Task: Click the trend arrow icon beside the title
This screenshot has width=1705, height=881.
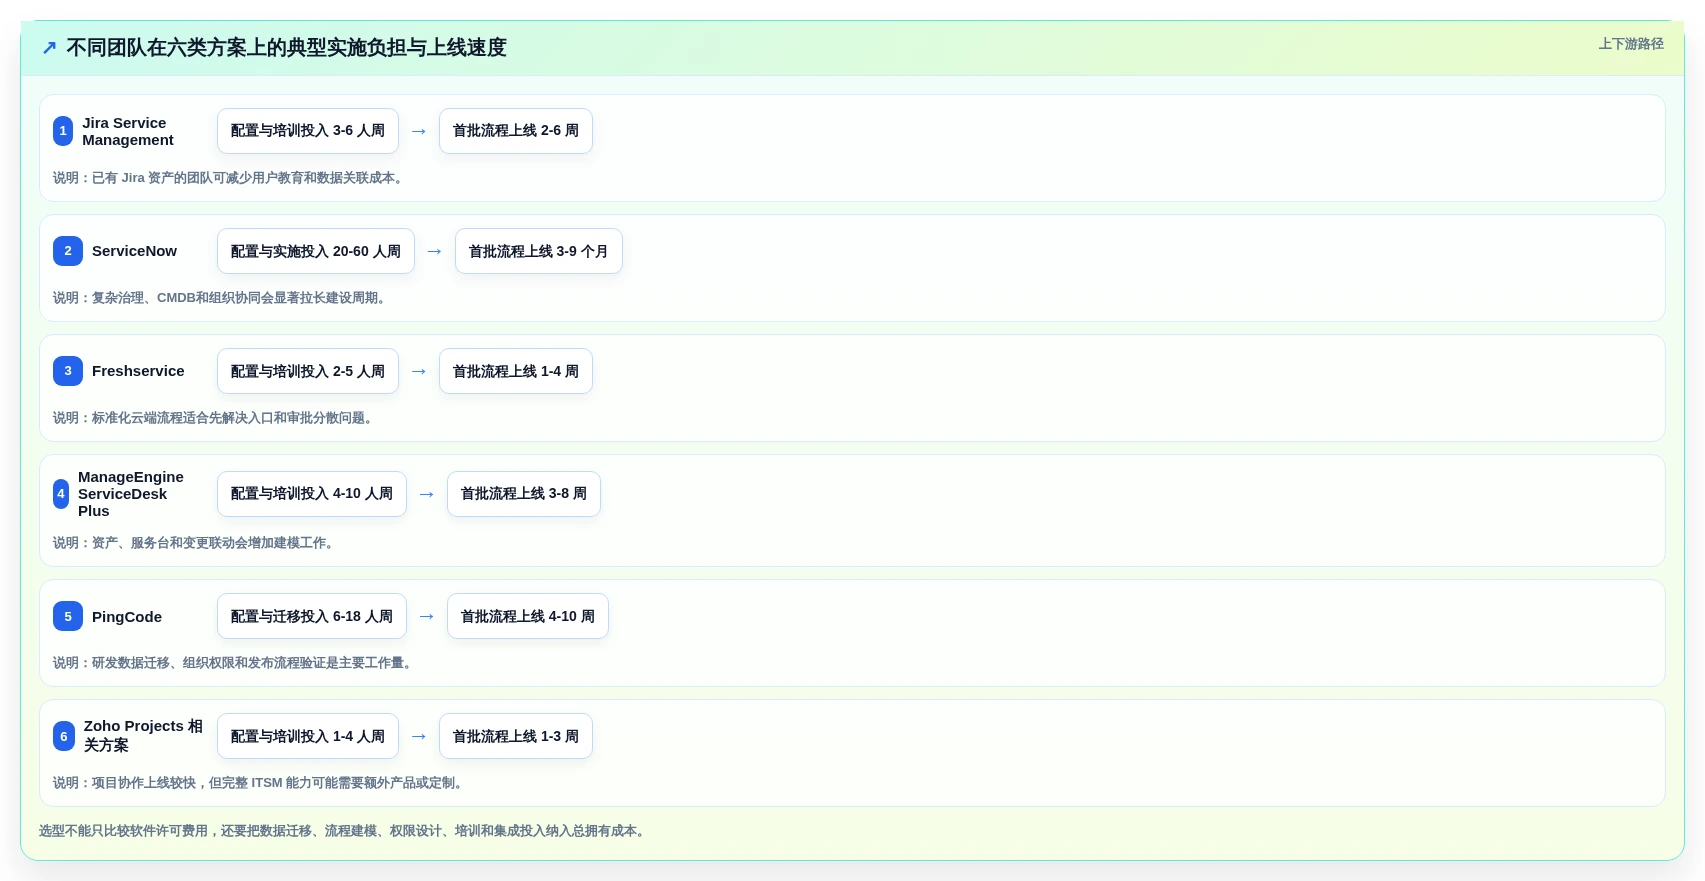Action: point(49,48)
